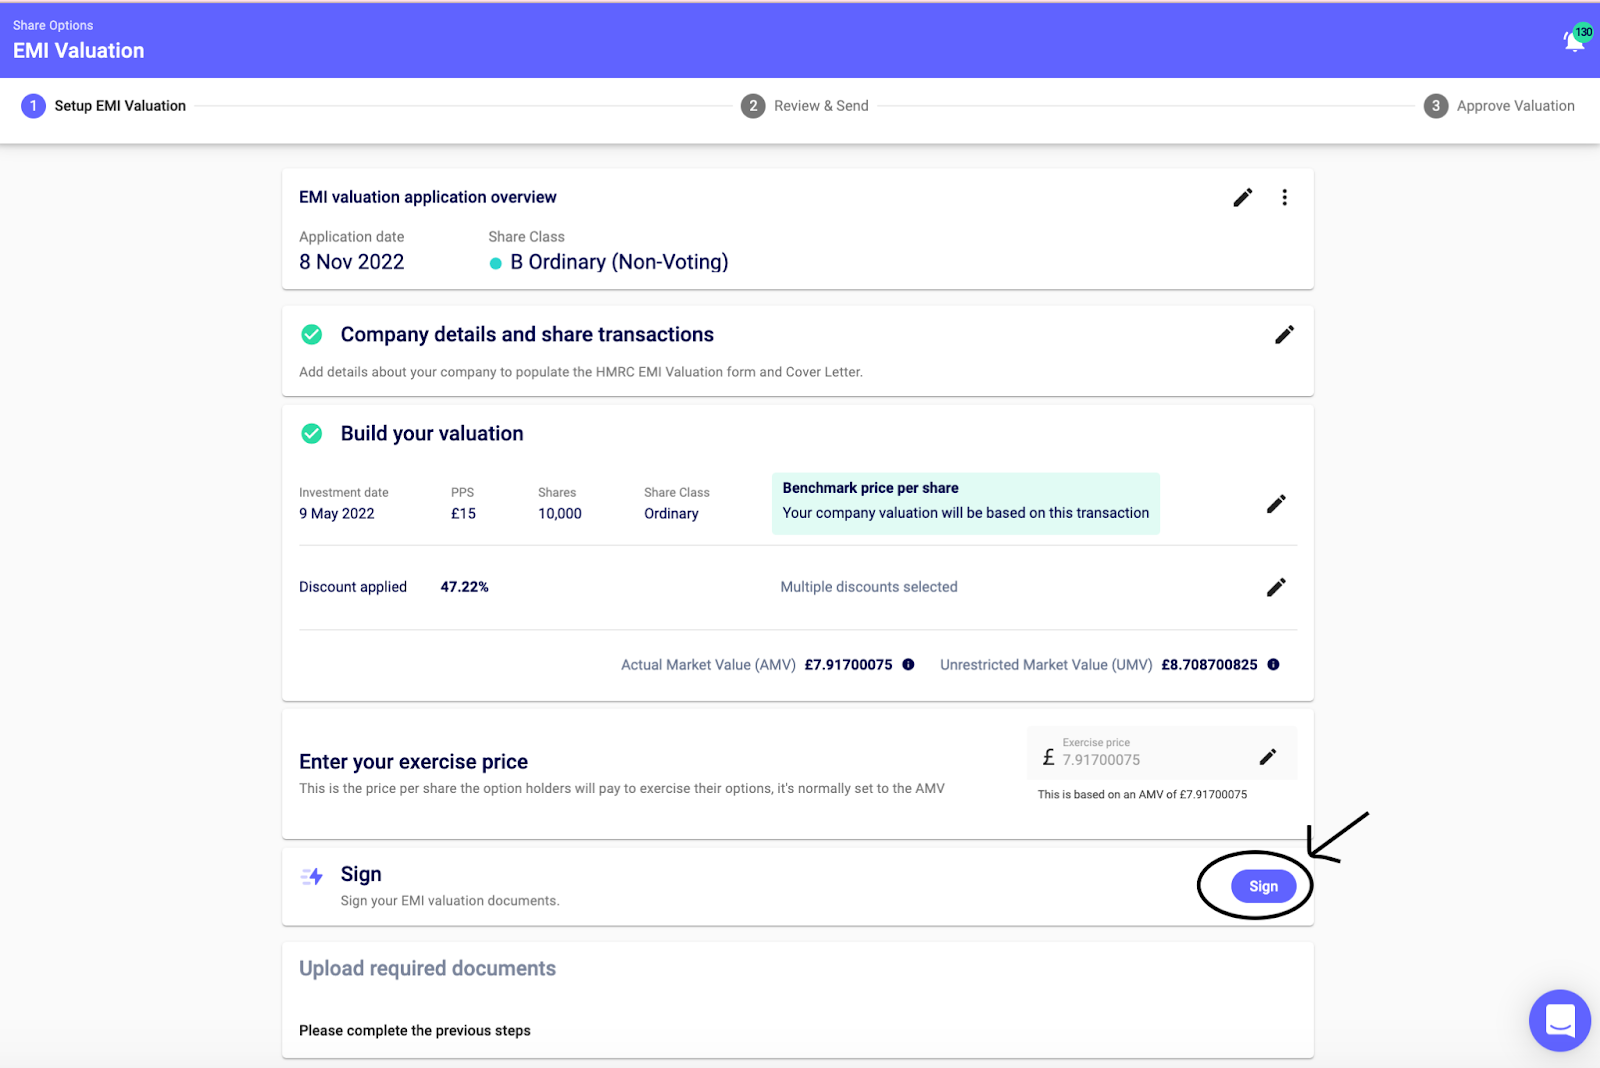Edit the EMI valuation application overview
The height and width of the screenshot is (1068, 1600).
click(x=1242, y=198)
